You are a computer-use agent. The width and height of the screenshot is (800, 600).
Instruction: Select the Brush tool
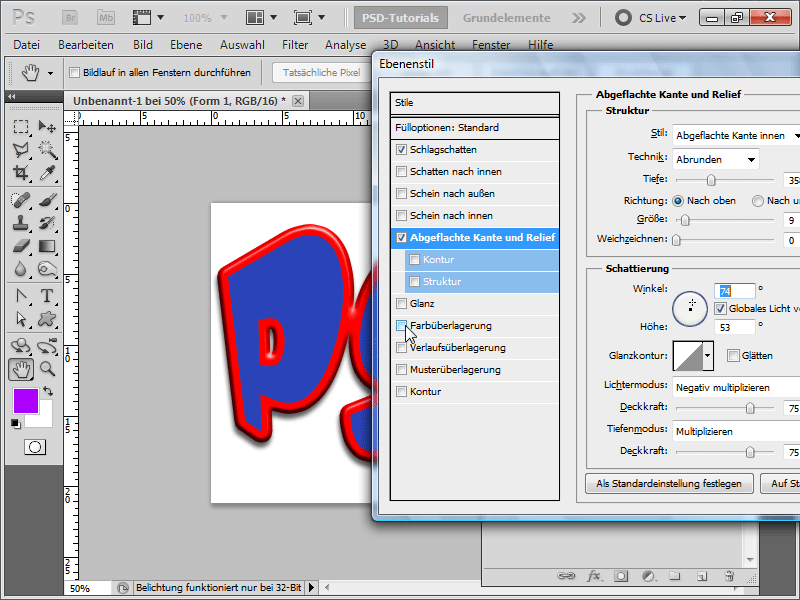point(47,199)
